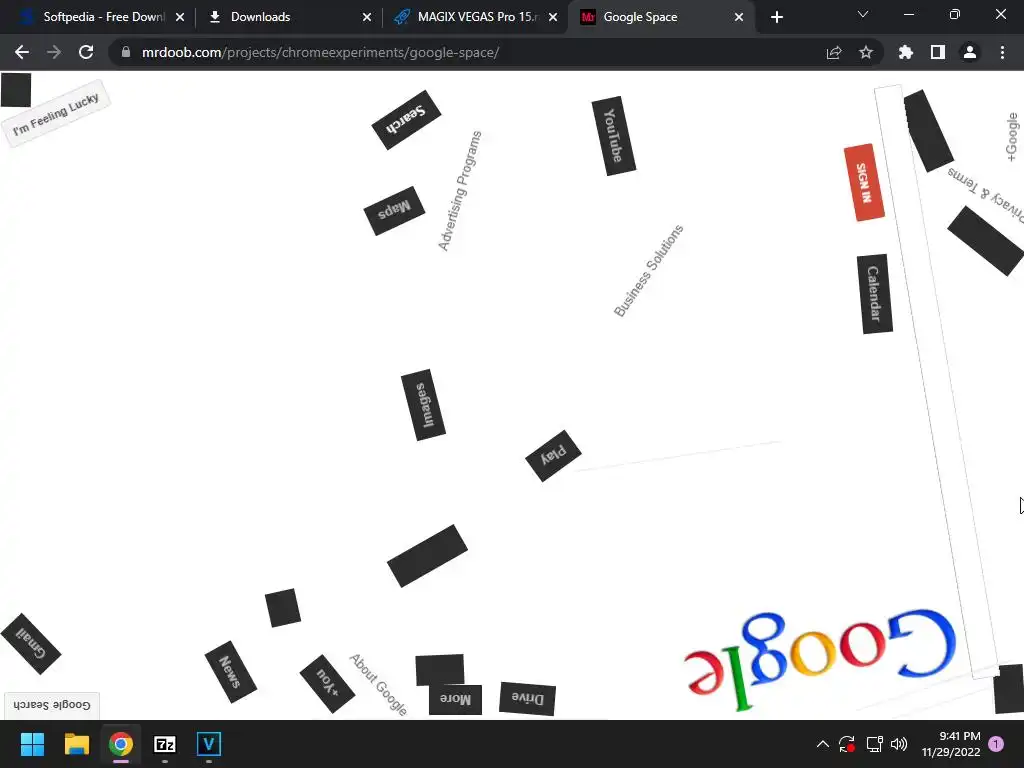Switch to the Downloads tab
Screen dimensions: 1024x768
[287, 17]
